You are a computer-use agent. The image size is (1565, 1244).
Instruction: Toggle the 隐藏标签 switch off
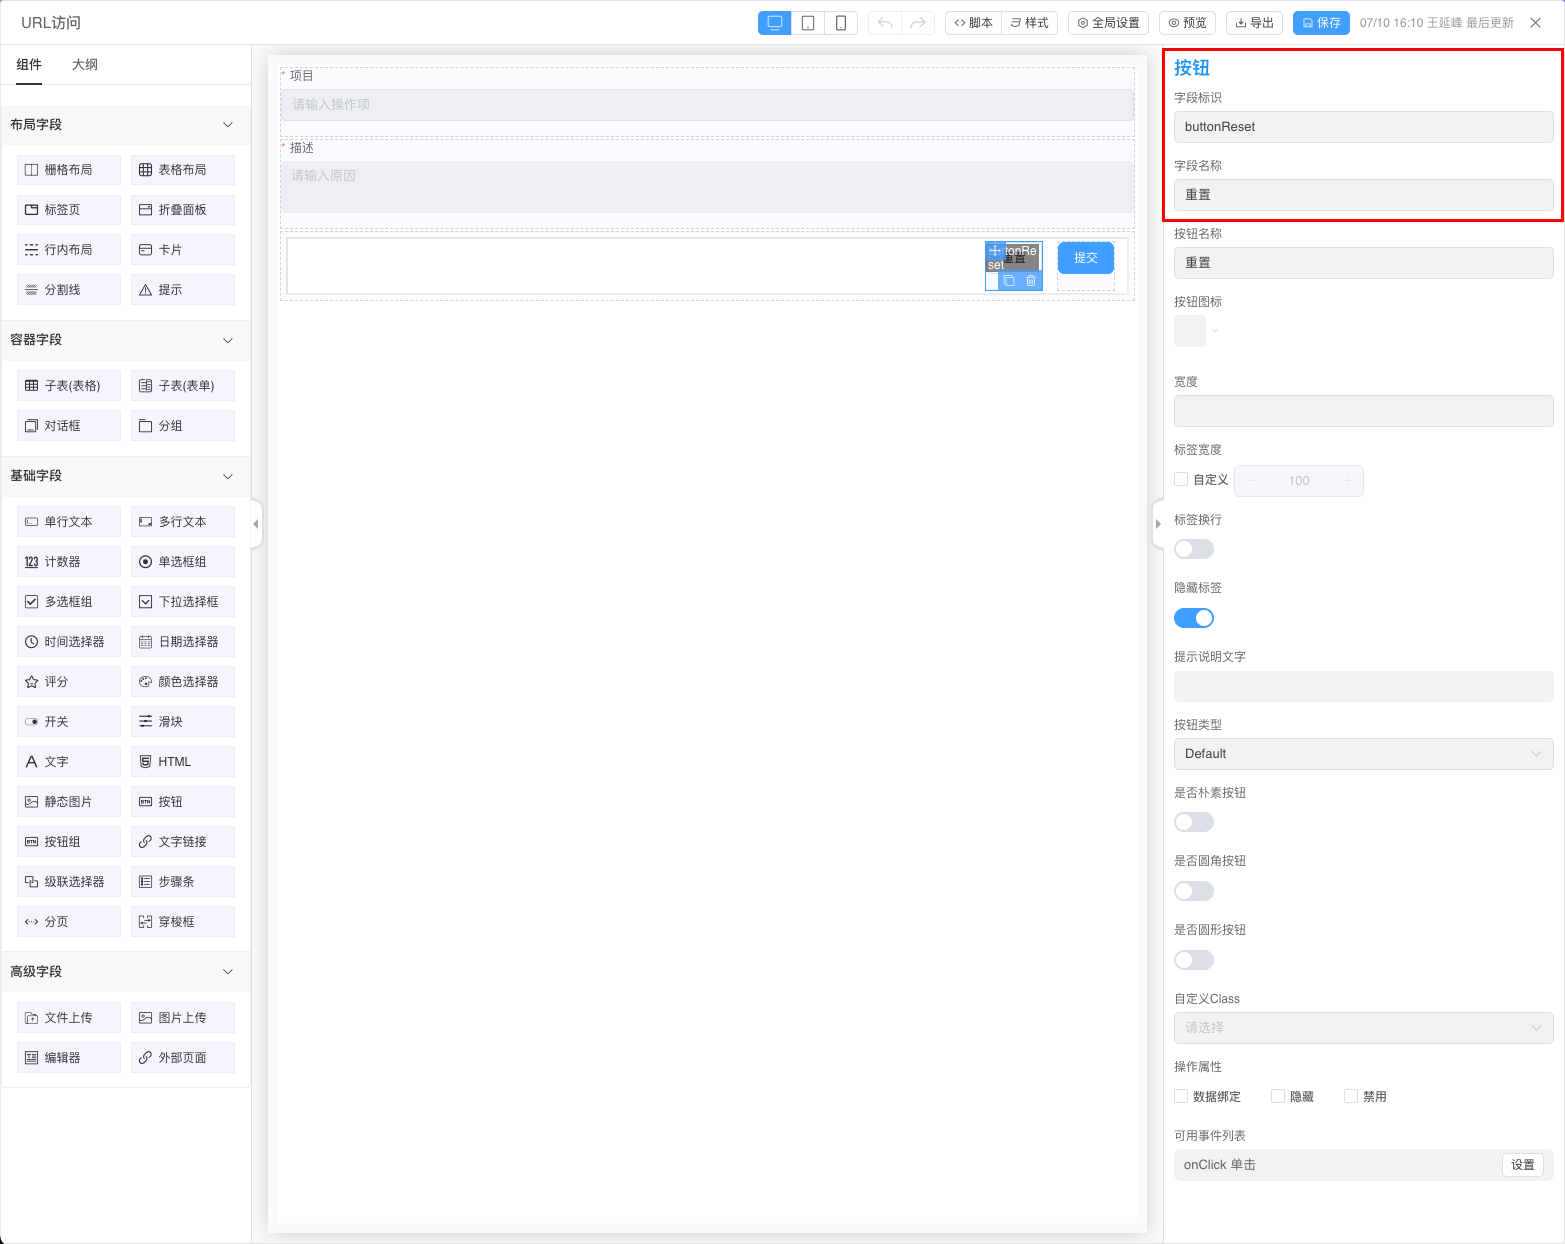pos(1193,618)
